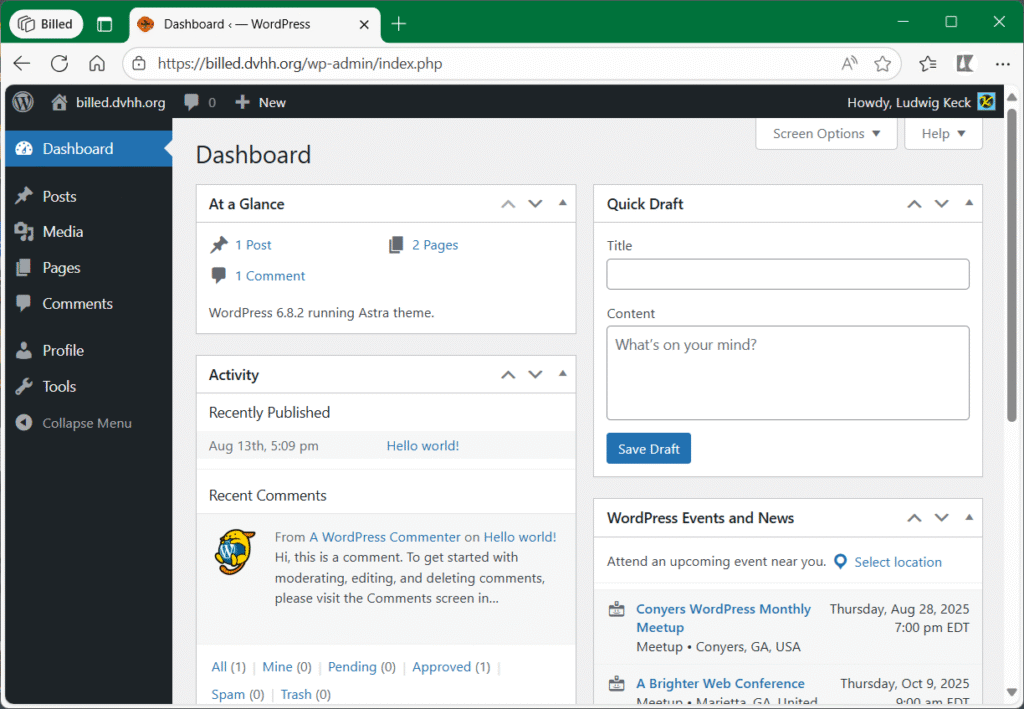Screen dimensions: 1024x709
Task: Expand the Screen Options dropdown
Action: coord(826,134)
